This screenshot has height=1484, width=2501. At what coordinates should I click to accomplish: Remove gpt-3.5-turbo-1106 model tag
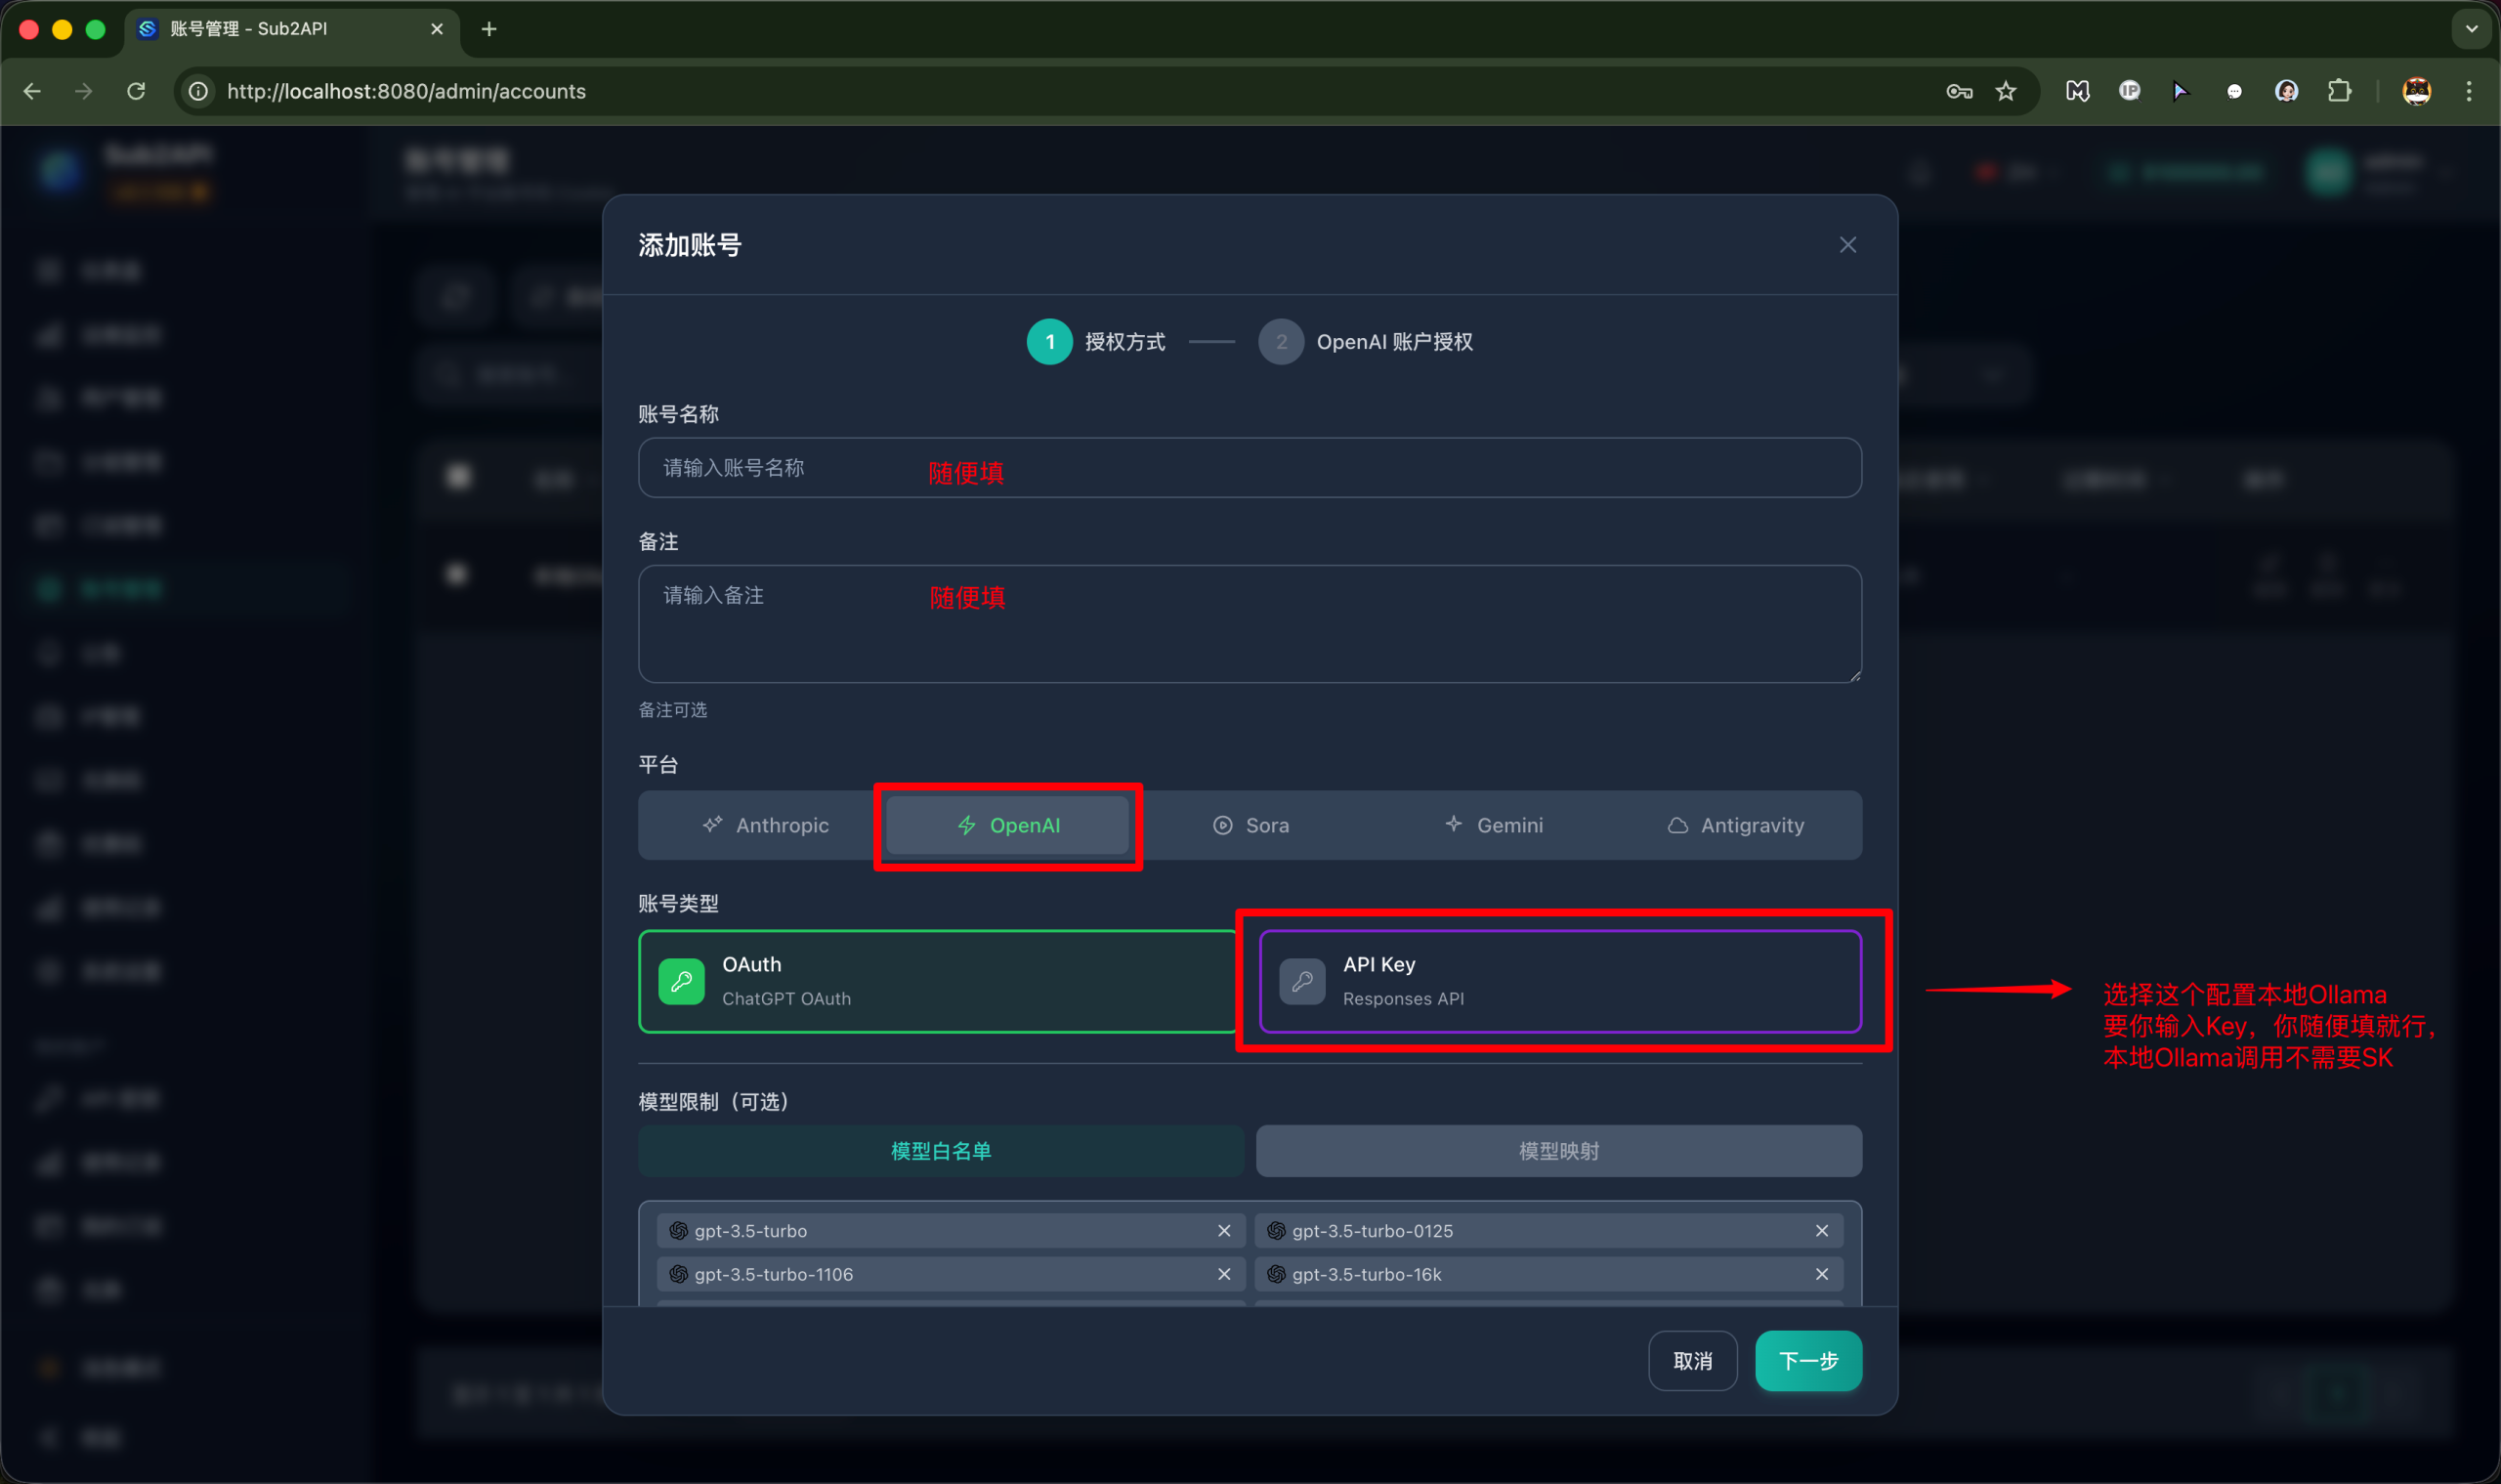[x=1223, y=1274]
